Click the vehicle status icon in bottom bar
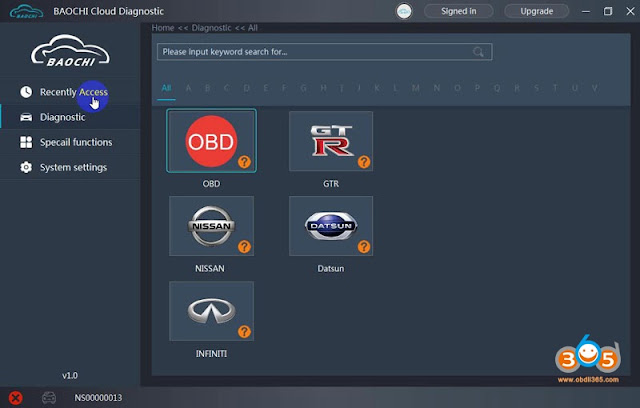 pyautogui.click(x=49, y=397)
